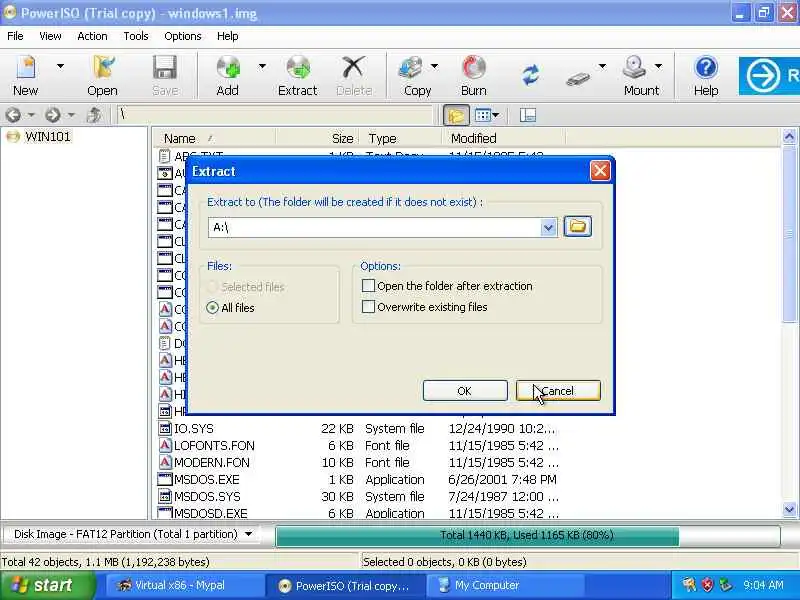800x600 pixels.
Task: Open the File menu
Action: (x=15, y=36)
